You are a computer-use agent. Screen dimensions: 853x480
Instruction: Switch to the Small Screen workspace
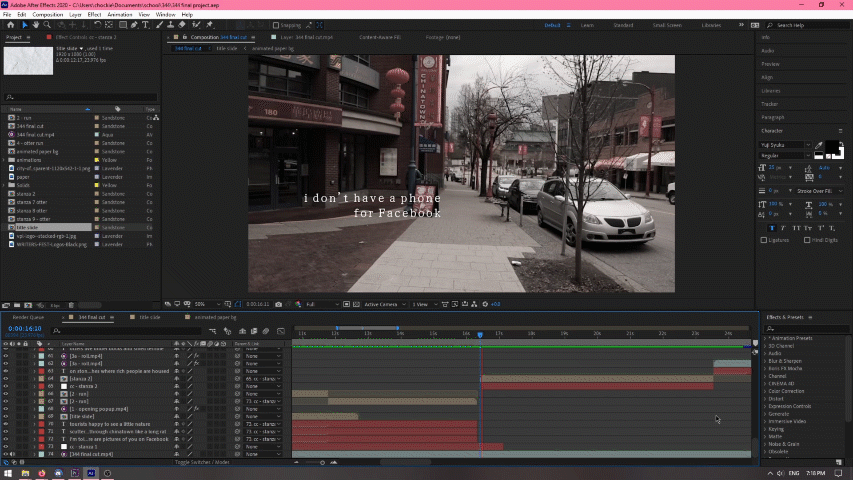(x=667, y=25)
